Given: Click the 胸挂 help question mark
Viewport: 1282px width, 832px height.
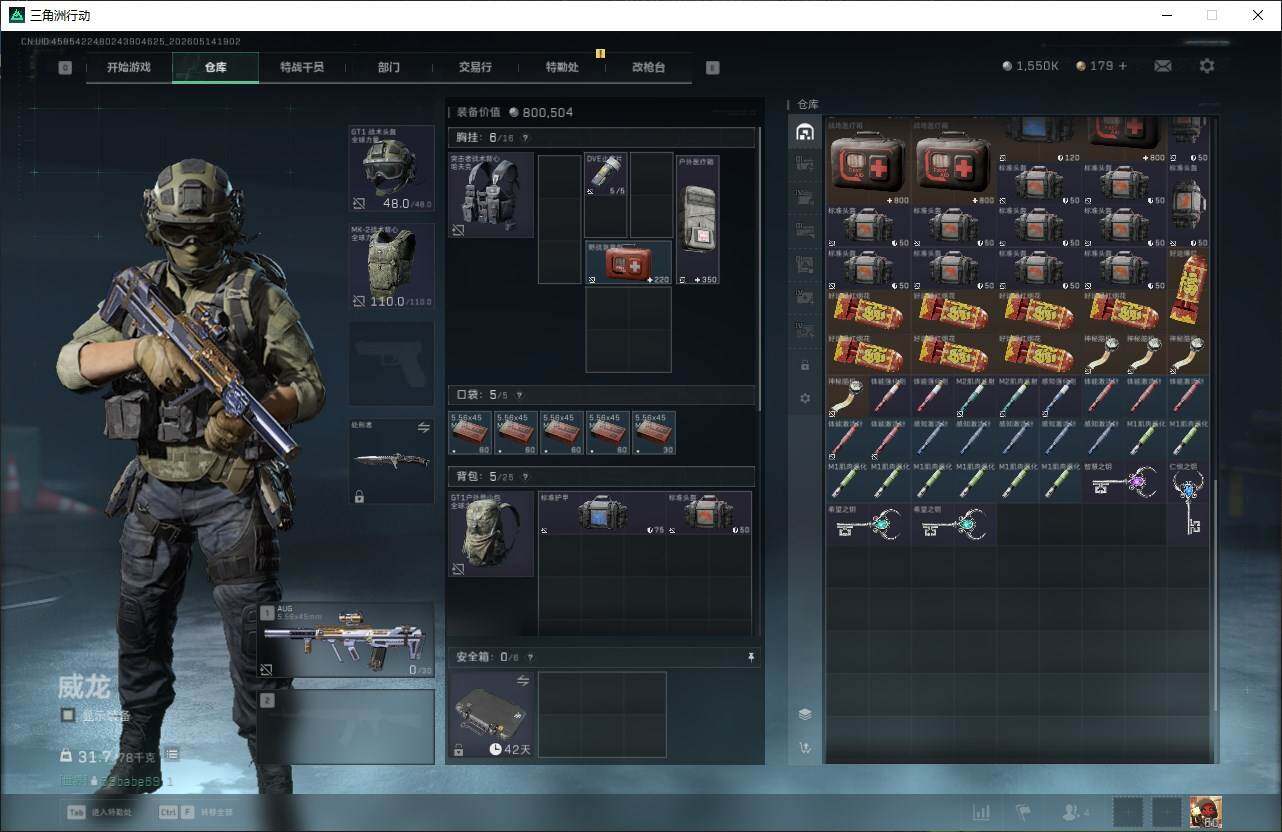Looking at the screenshot, I should tap(525, 138).
